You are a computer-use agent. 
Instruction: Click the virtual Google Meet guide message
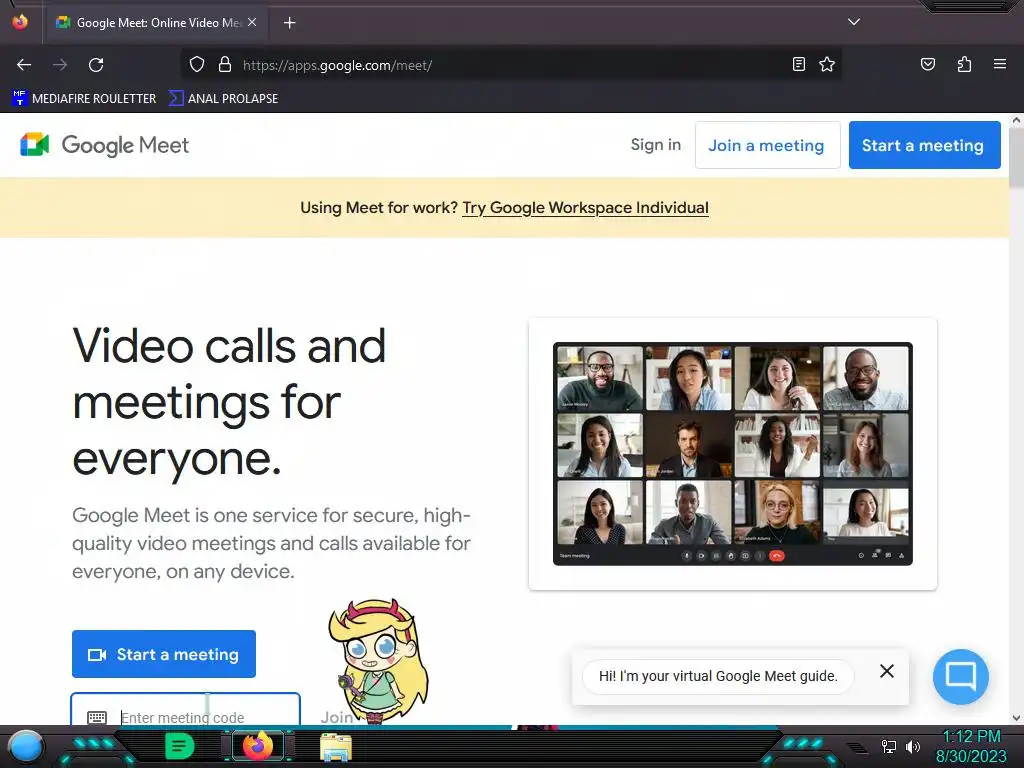(x=718, y=676)
